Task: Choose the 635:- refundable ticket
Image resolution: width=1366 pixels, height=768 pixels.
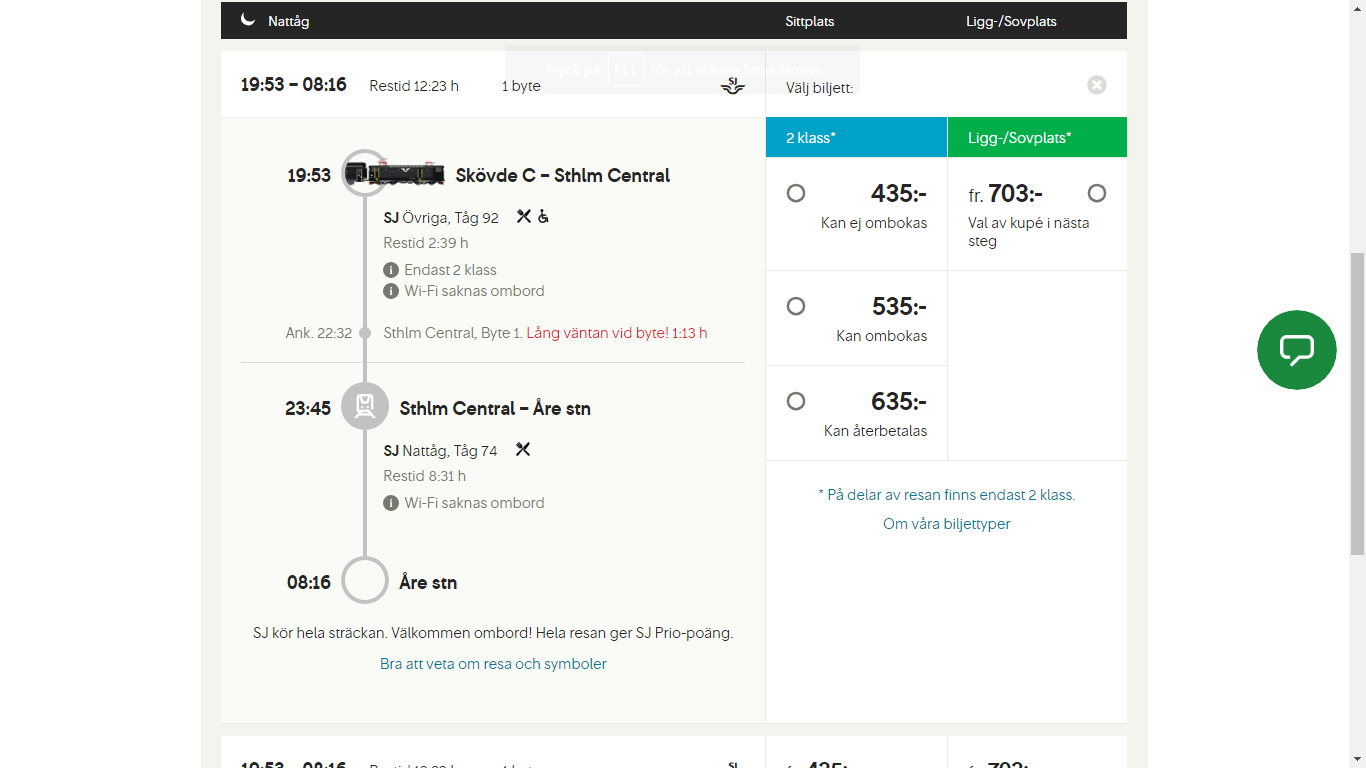Action: [x=796, y=401]
